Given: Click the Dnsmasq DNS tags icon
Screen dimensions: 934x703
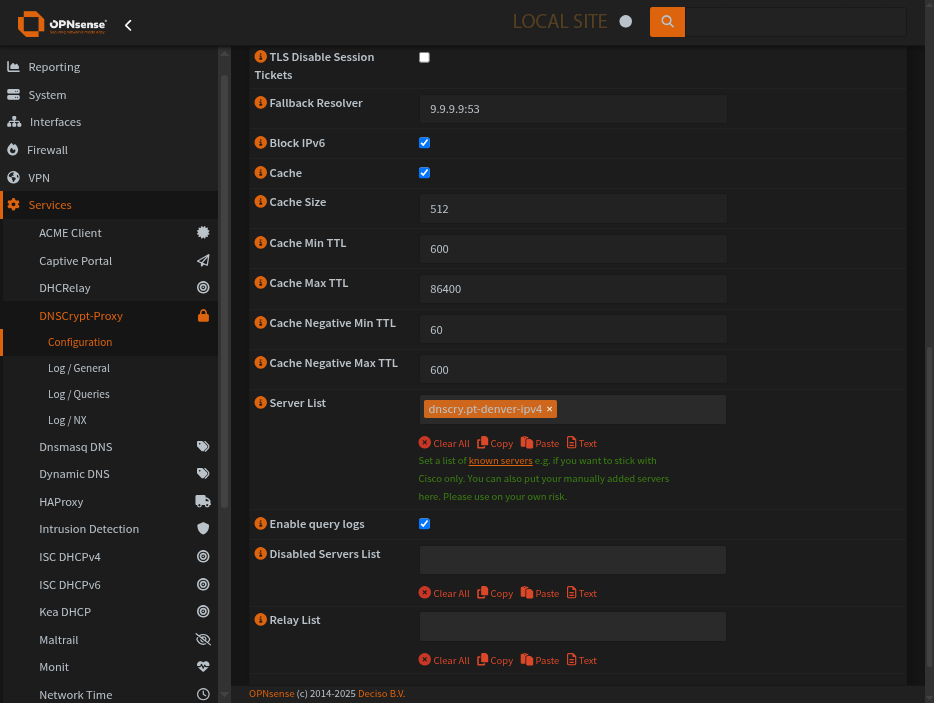Looking at the screenshot, I should coord(203,446).
